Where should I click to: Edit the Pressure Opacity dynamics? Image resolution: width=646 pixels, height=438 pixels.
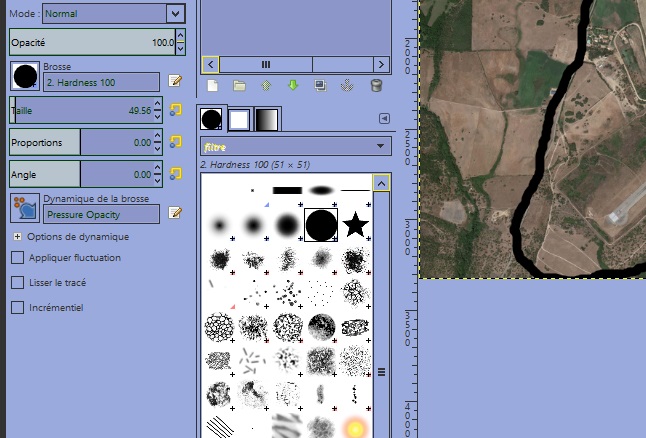[x=176, y=213]
